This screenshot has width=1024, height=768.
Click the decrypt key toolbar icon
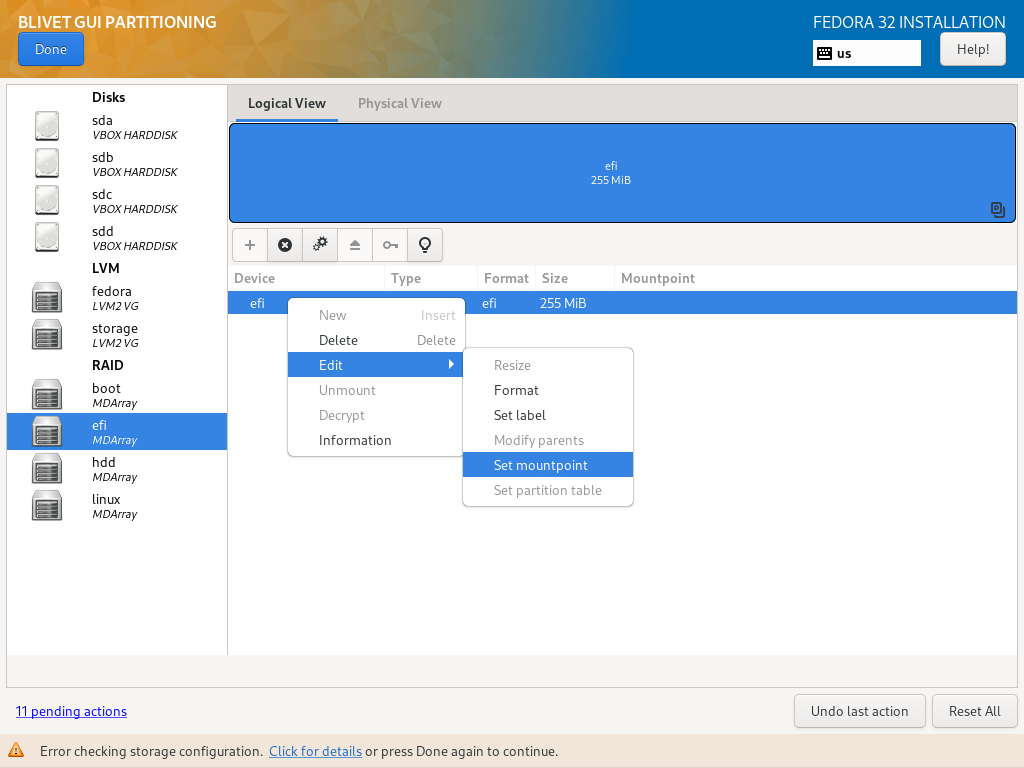[390, 245]
